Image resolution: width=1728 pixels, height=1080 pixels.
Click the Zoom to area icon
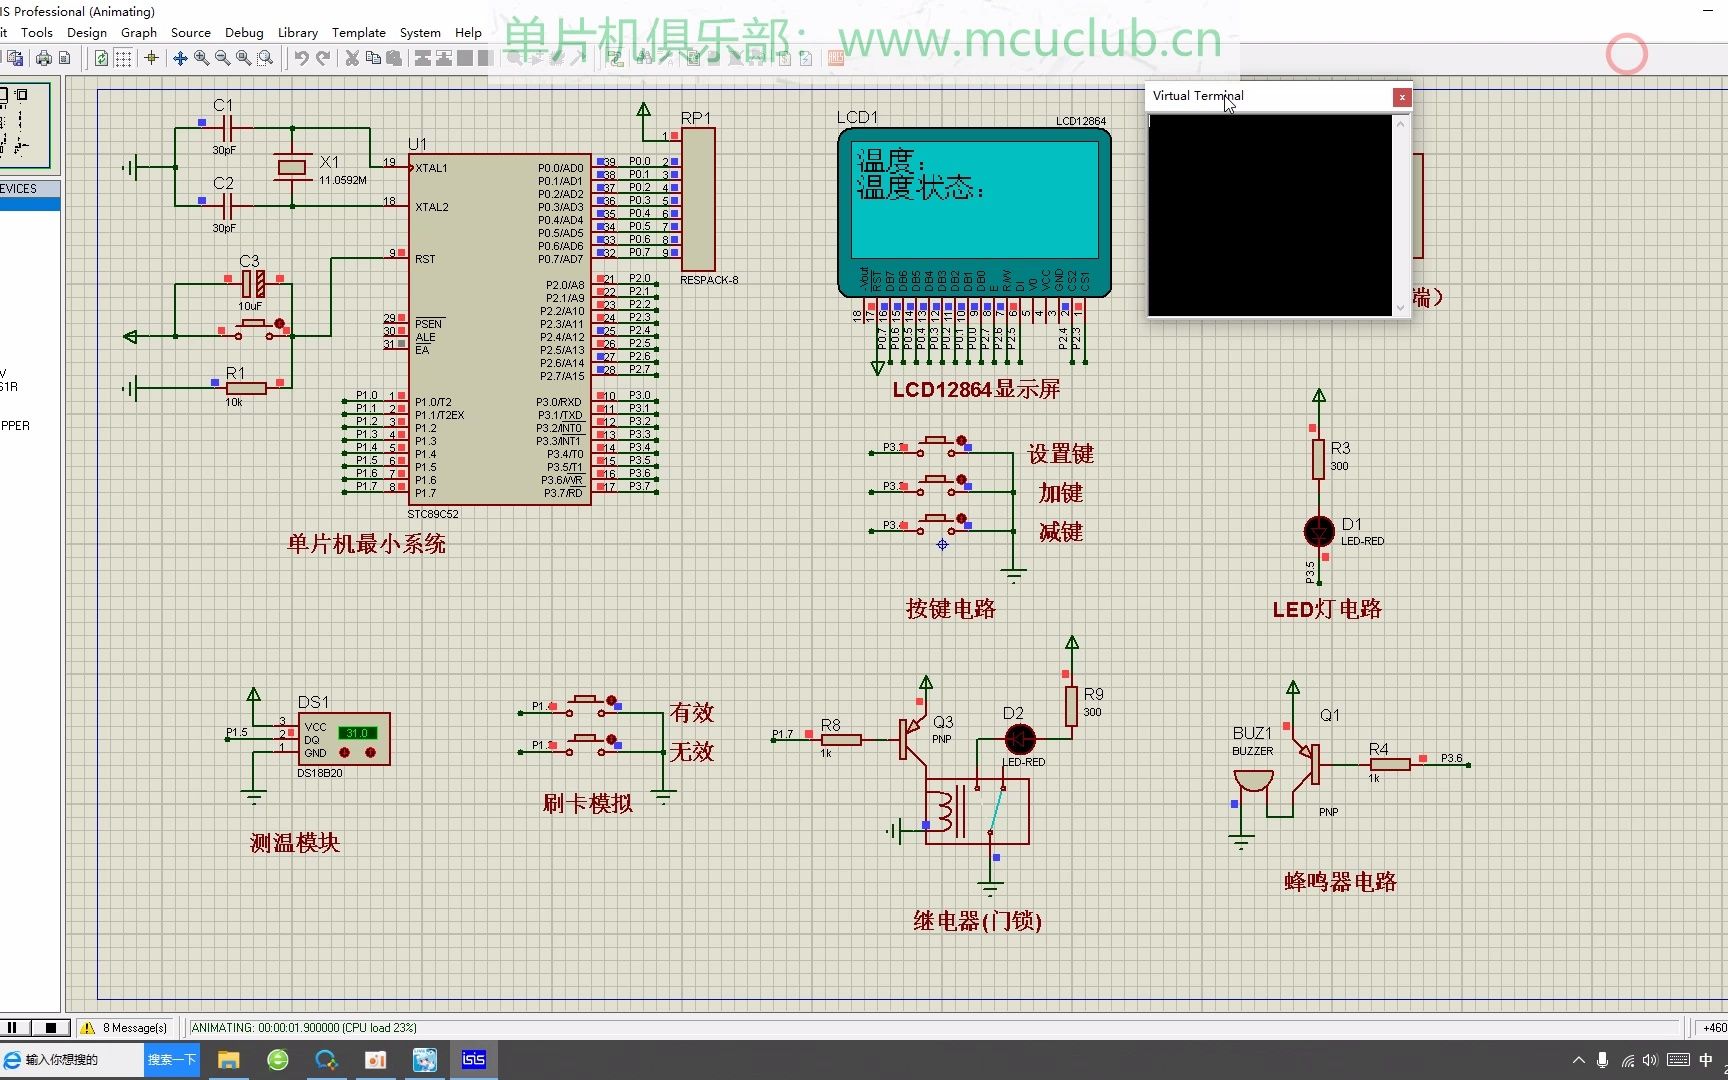pos(265,58)
